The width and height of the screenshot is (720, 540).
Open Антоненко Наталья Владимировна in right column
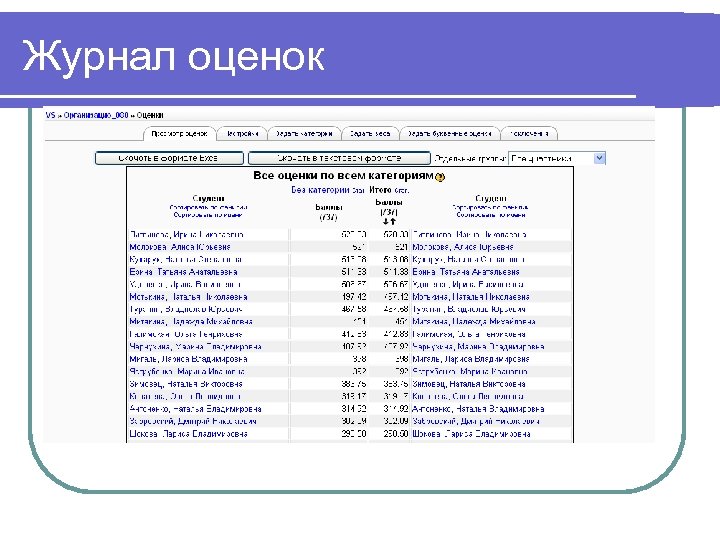[x=478, y=409]
